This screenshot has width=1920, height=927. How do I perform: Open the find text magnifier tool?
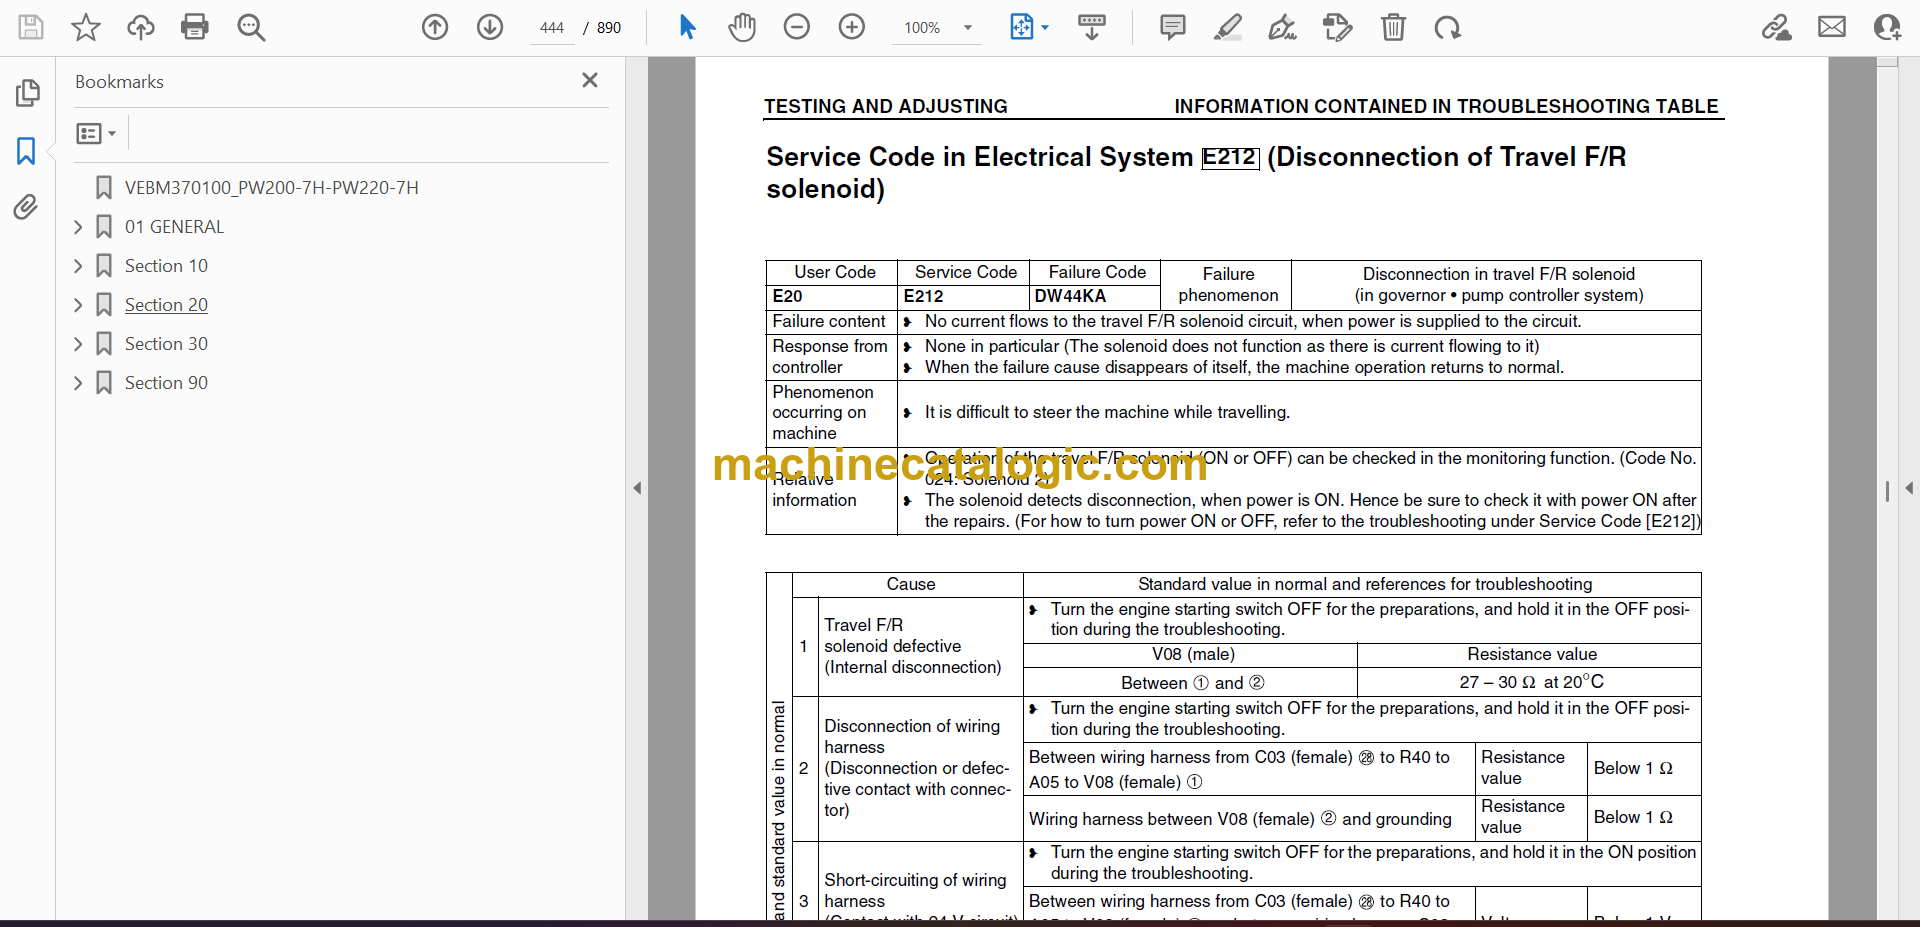(x=251, y=27)
